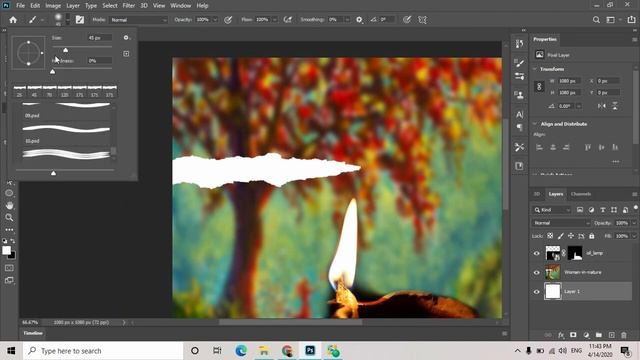Click the foreground color swatch
This screenshot has height=360, width=640.
[x=6, y=250]
